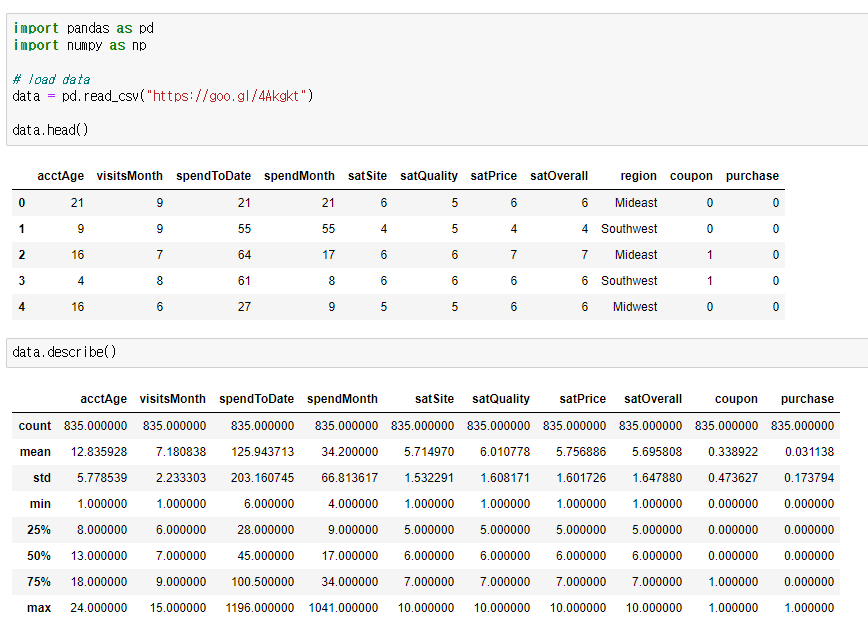Image resolution: width=868 pixels, height=630 pixels.
Task: Select 25% spendToDate value 28.000000
Action: click(x=266, y=530)
